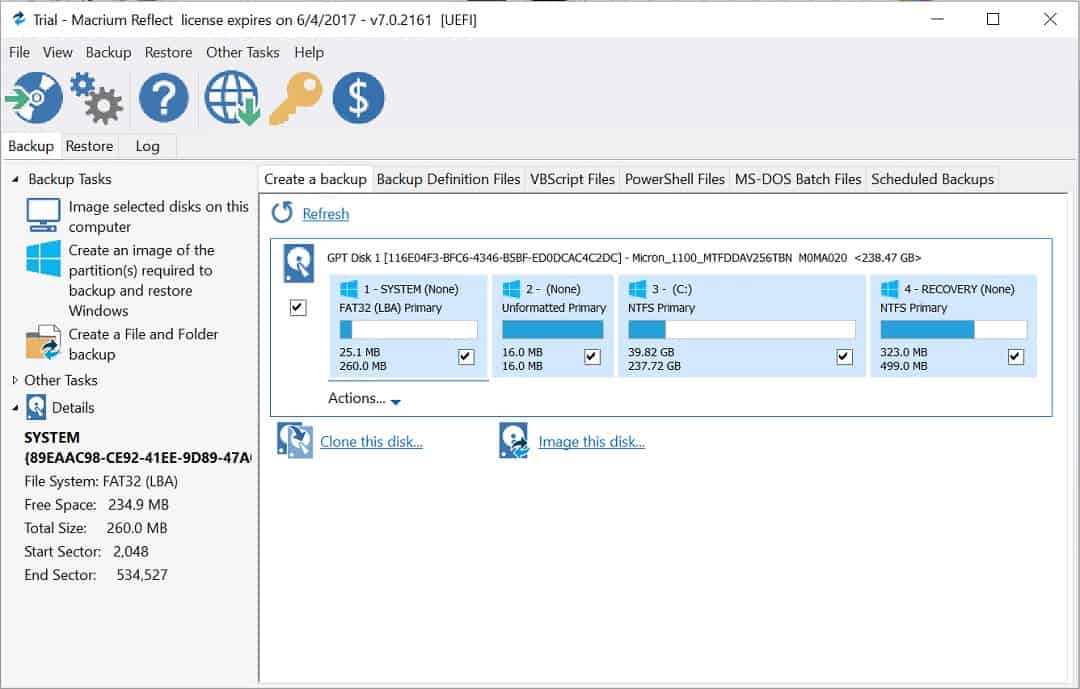This screenshot has width=1080, height=689.
Task: Click the monitor icon for imaging selected disks
Action: click(x=43, y=215)
